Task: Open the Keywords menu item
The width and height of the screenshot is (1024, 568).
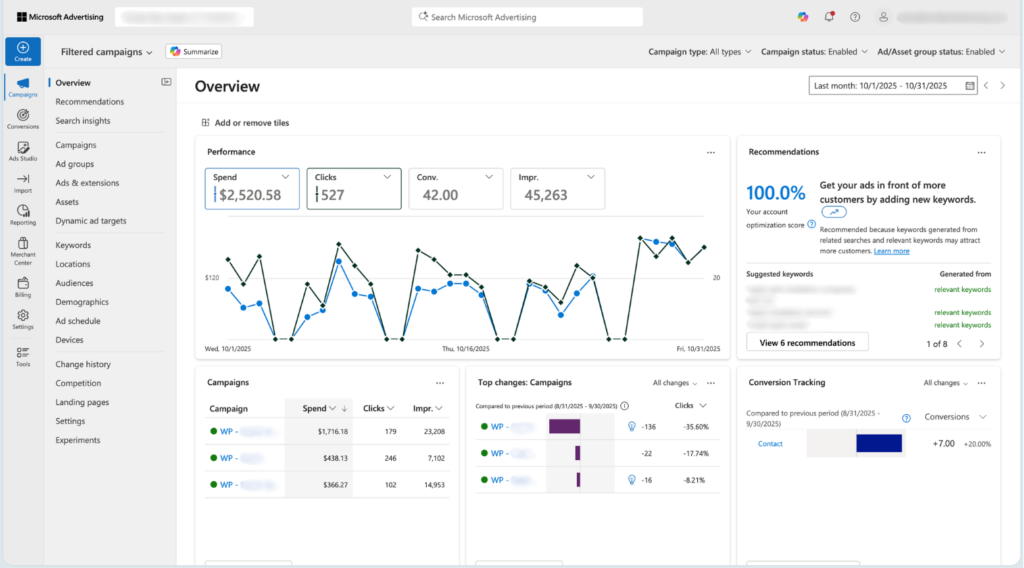Action: [x=73, y=245]
